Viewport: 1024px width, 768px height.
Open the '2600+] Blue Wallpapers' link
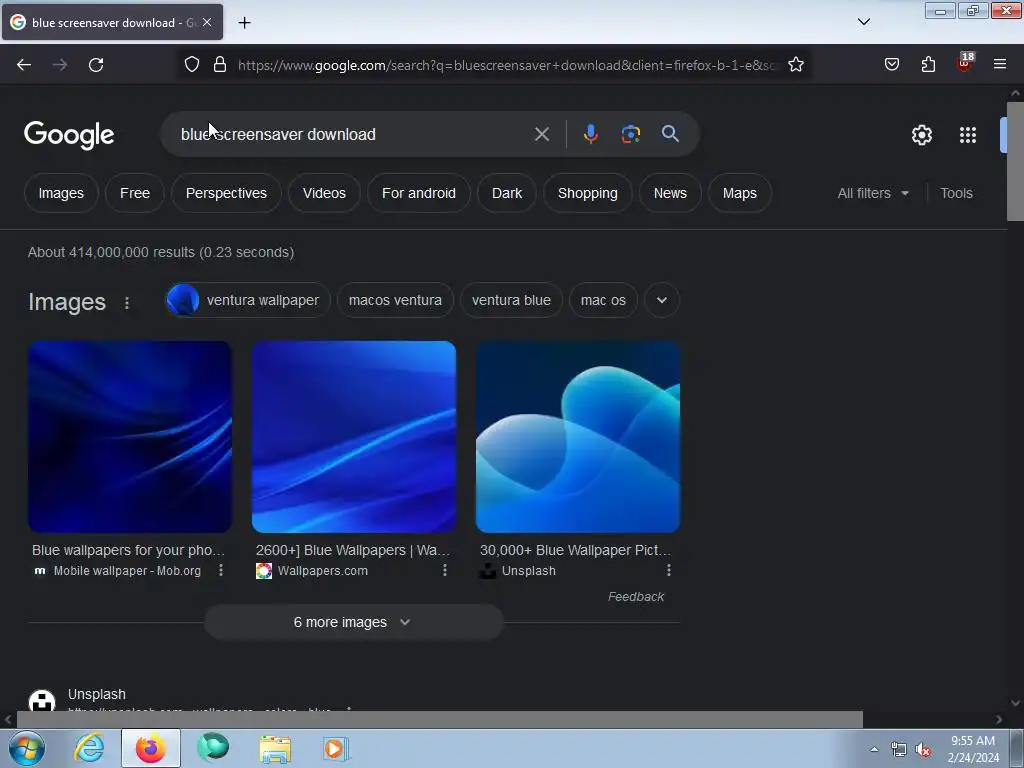coord(353,550)
